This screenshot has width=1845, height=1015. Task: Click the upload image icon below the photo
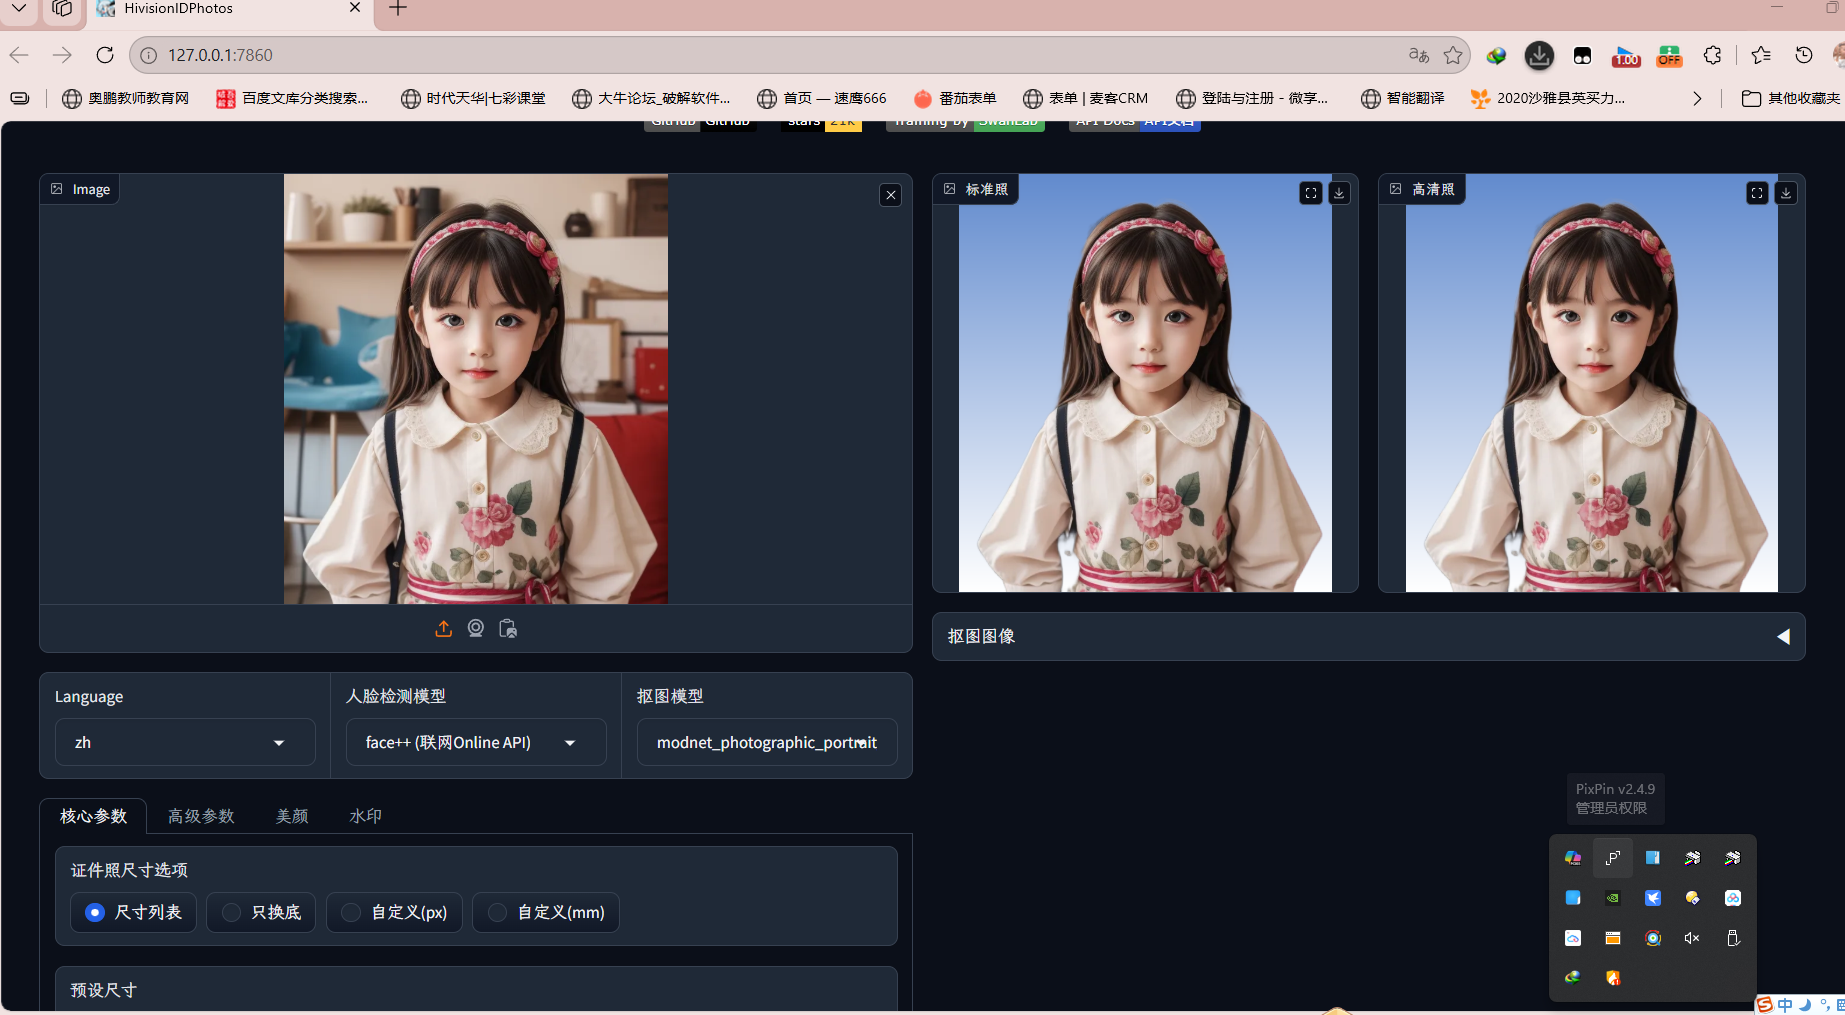[x=444, y=629]
